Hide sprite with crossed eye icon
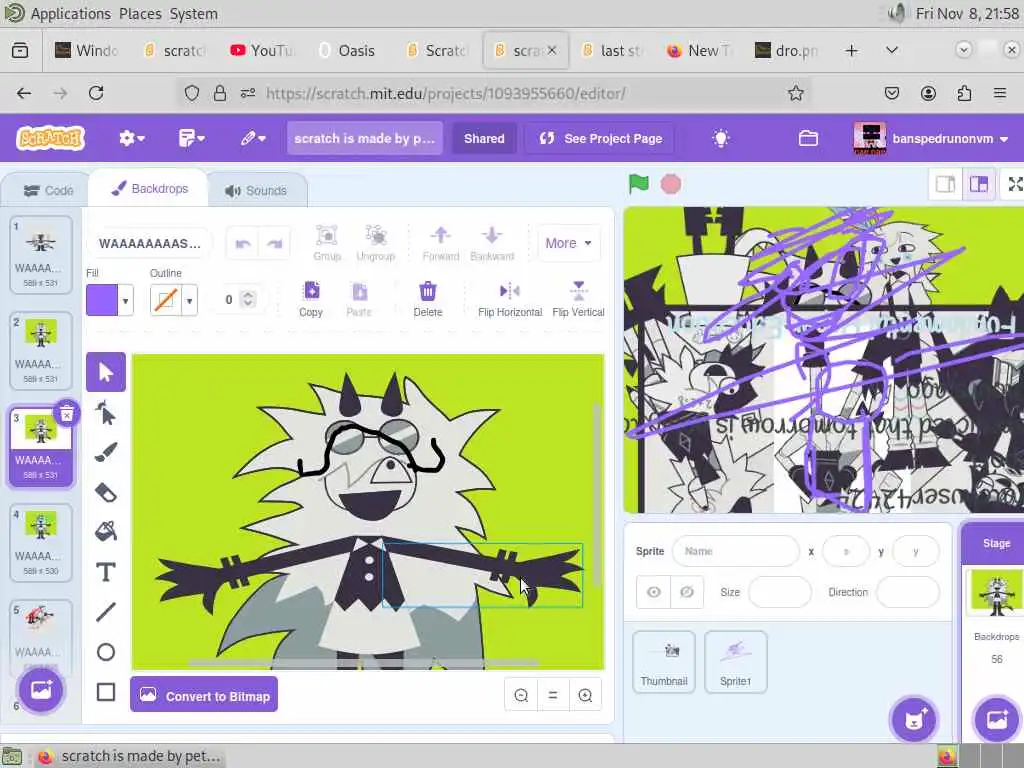The height and width of the screenshot is (768, 1024). tap(686, 592)
